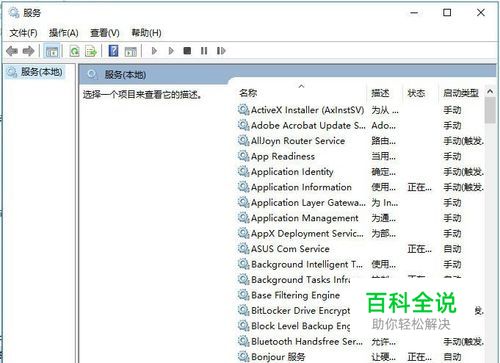500x363 pixels.
Task: Click the gear icon beside Background Intelligent T...
Action: pos(243,264)
